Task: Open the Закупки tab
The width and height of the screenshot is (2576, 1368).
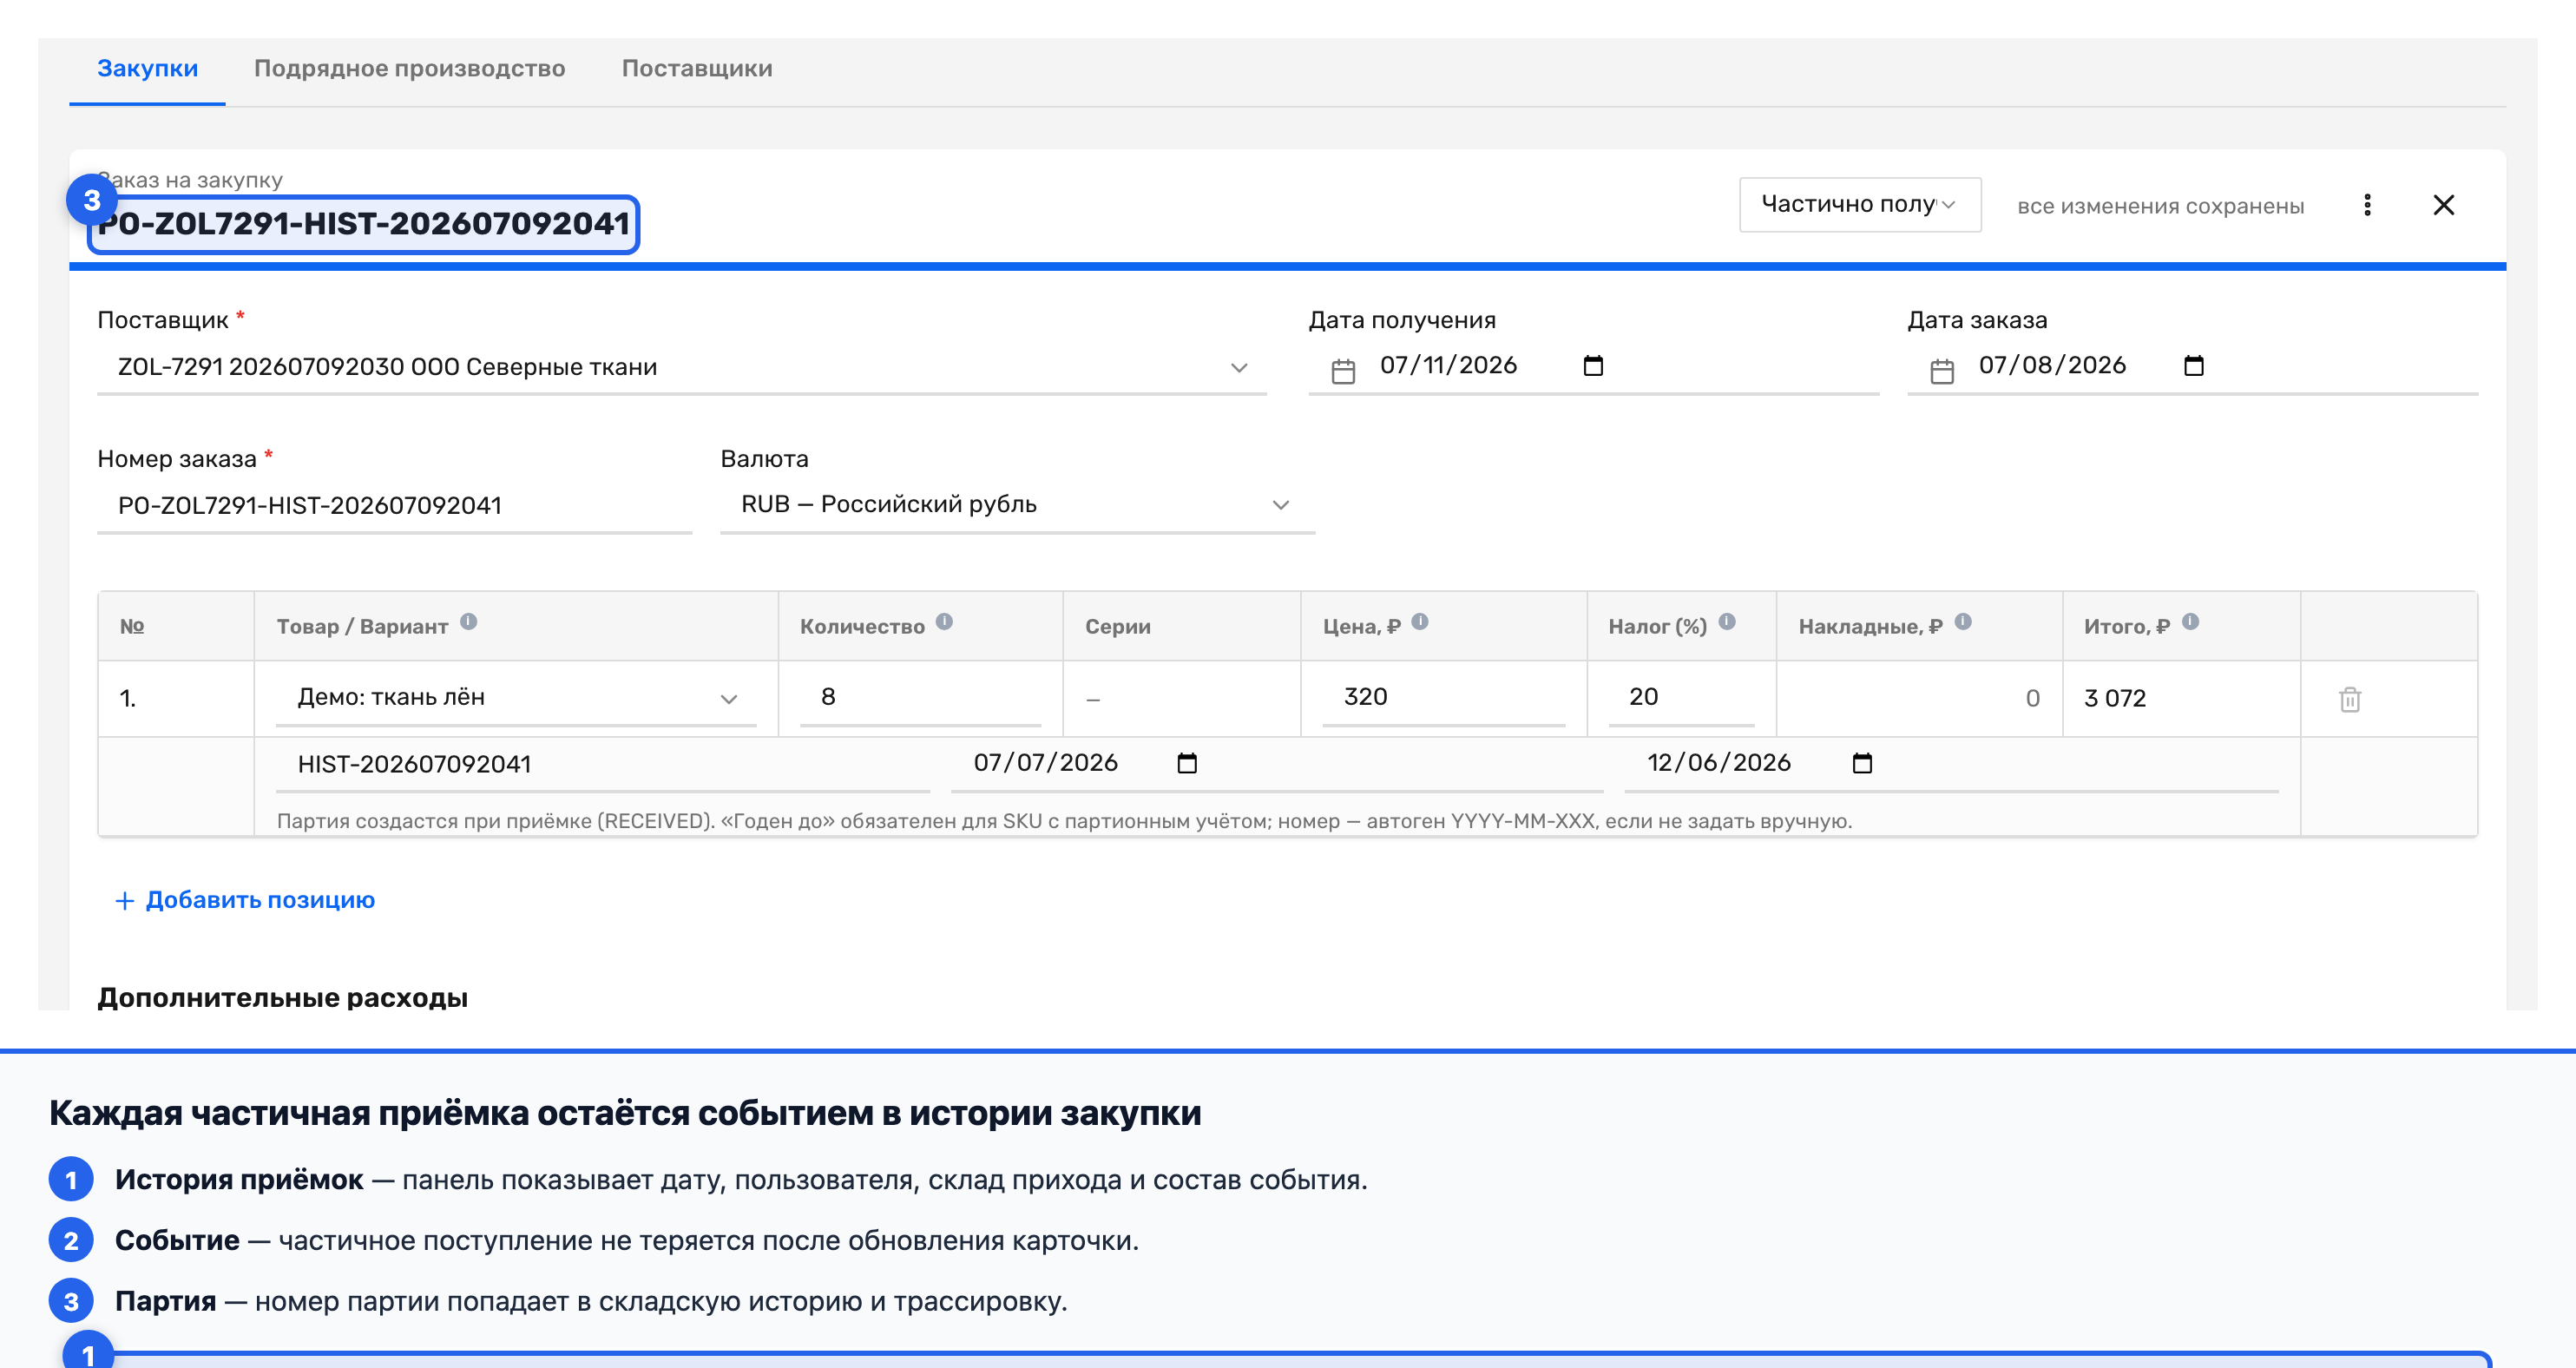Action: (x=147, y=68)
